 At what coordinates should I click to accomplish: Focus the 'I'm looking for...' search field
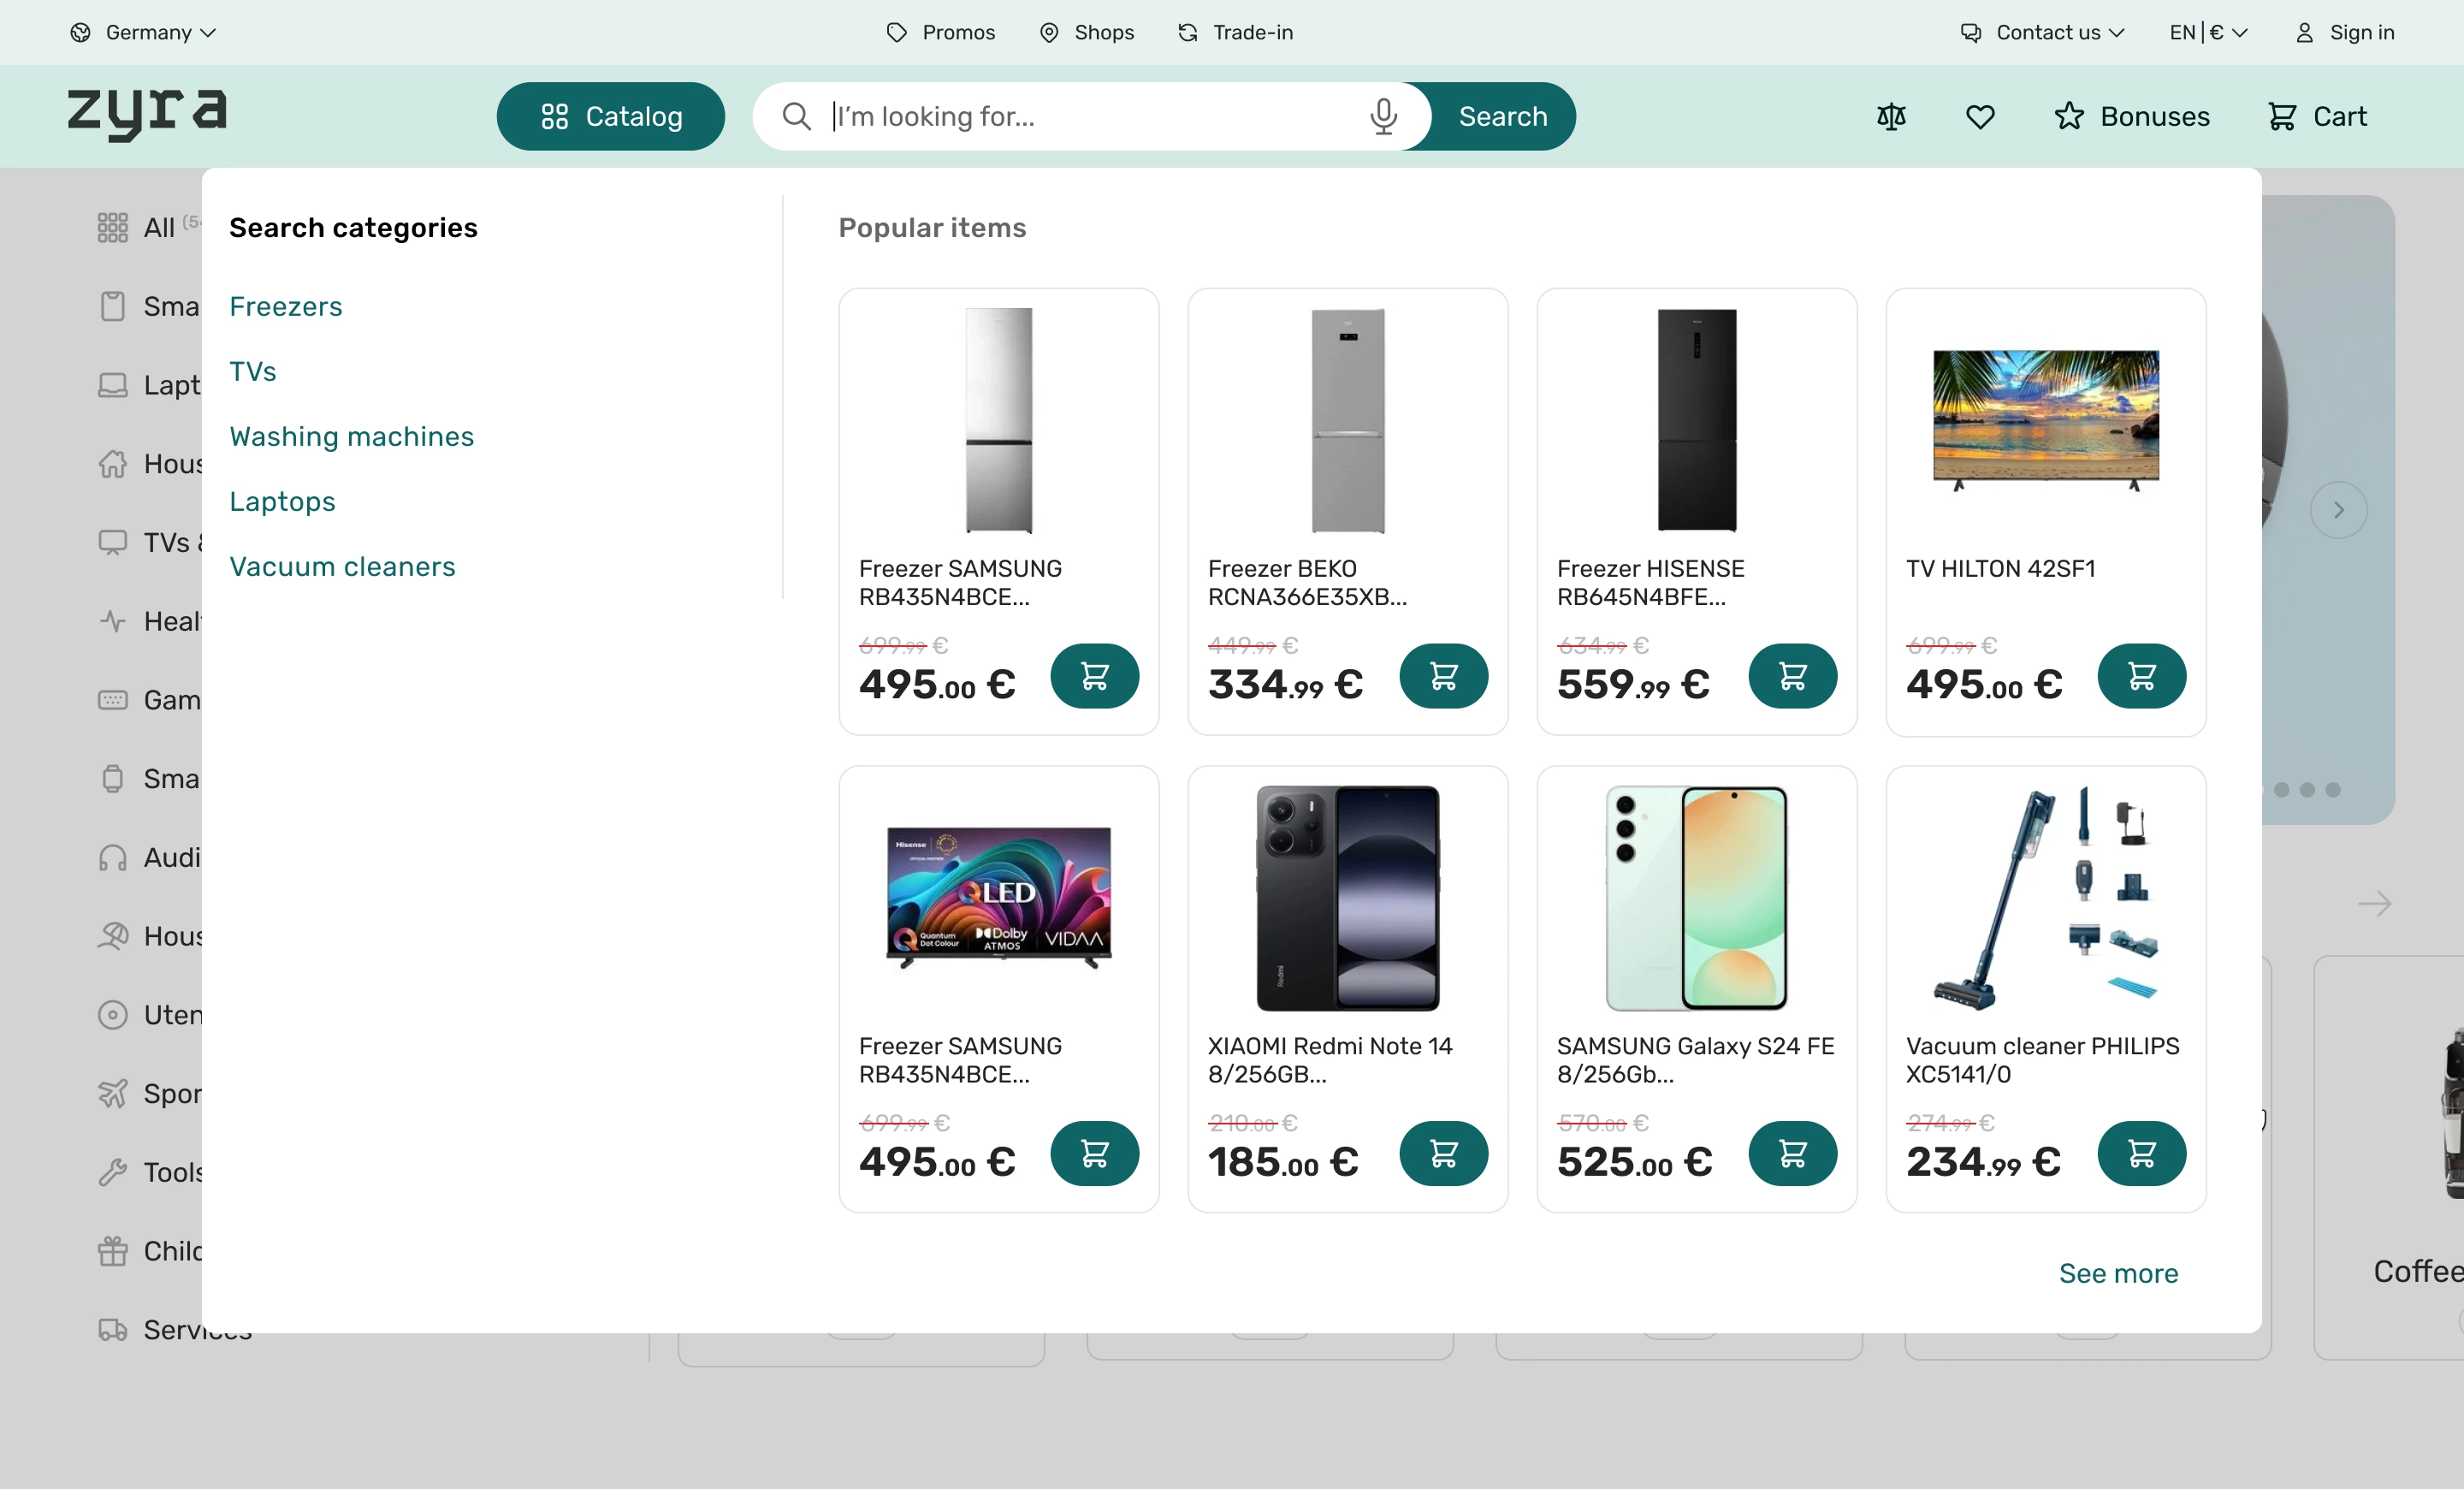[x=1090, y=116]
